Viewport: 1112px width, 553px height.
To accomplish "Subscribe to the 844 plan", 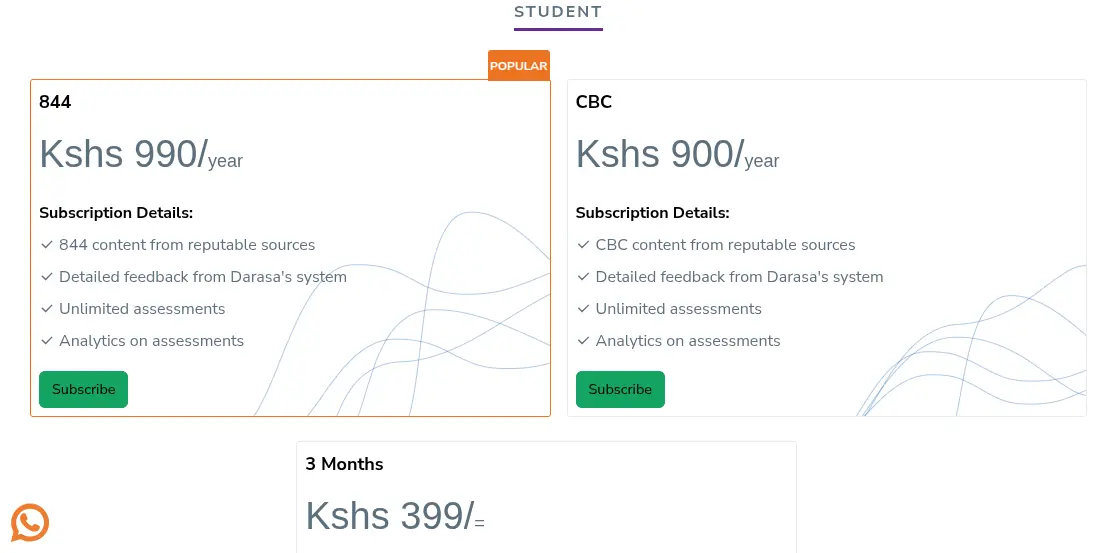I will 84,390.
